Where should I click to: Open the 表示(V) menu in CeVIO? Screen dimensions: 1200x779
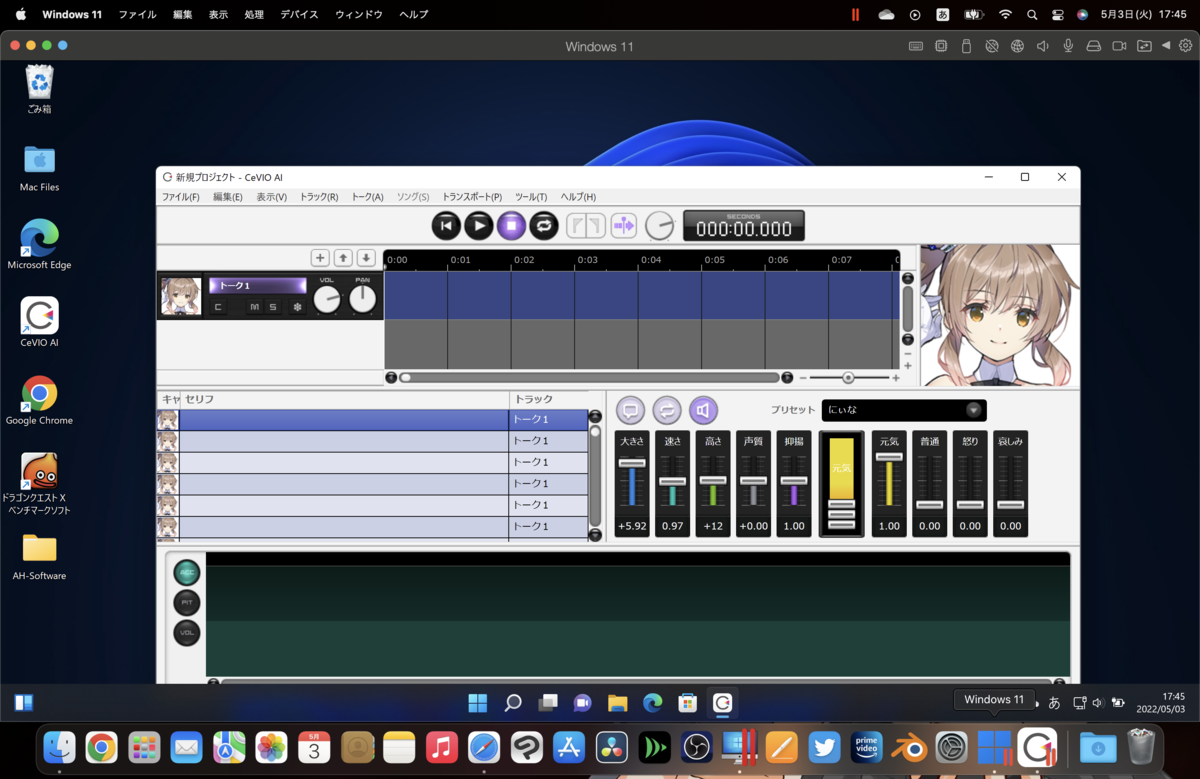pyautogui.click(x=271, y=197)
